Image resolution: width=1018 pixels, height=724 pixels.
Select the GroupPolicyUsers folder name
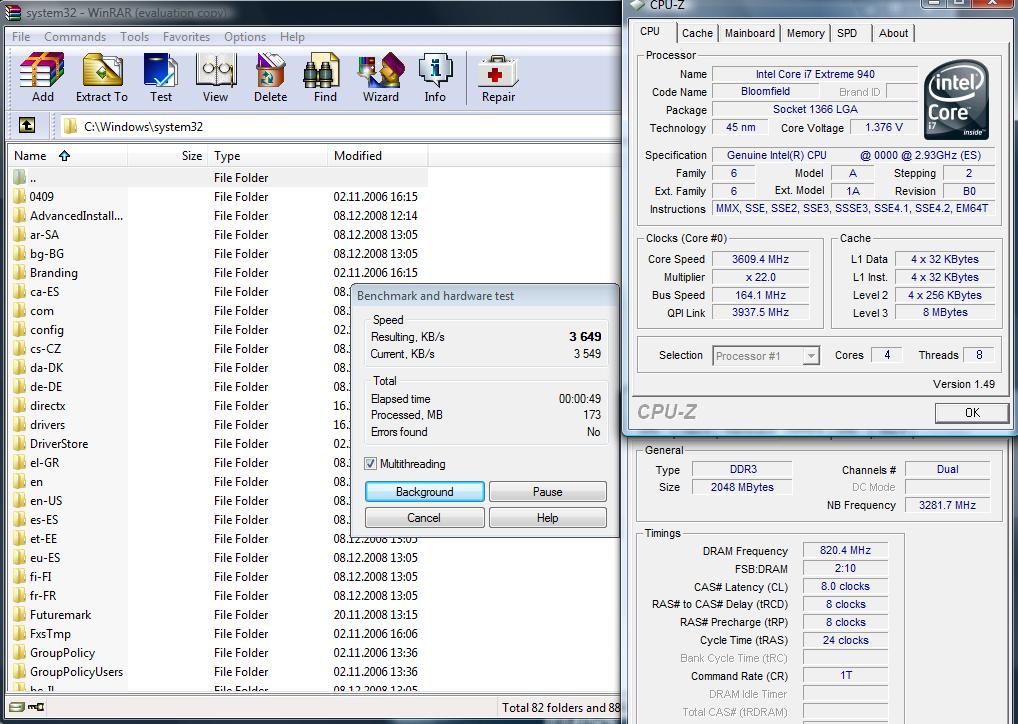[x=76, y=672]
